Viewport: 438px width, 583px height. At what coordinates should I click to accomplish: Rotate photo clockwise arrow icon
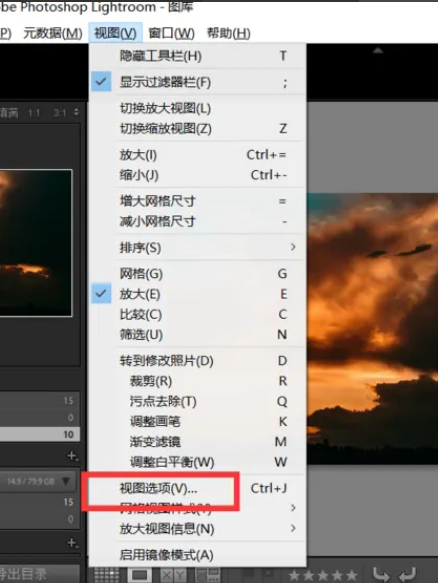click(408, 574)
